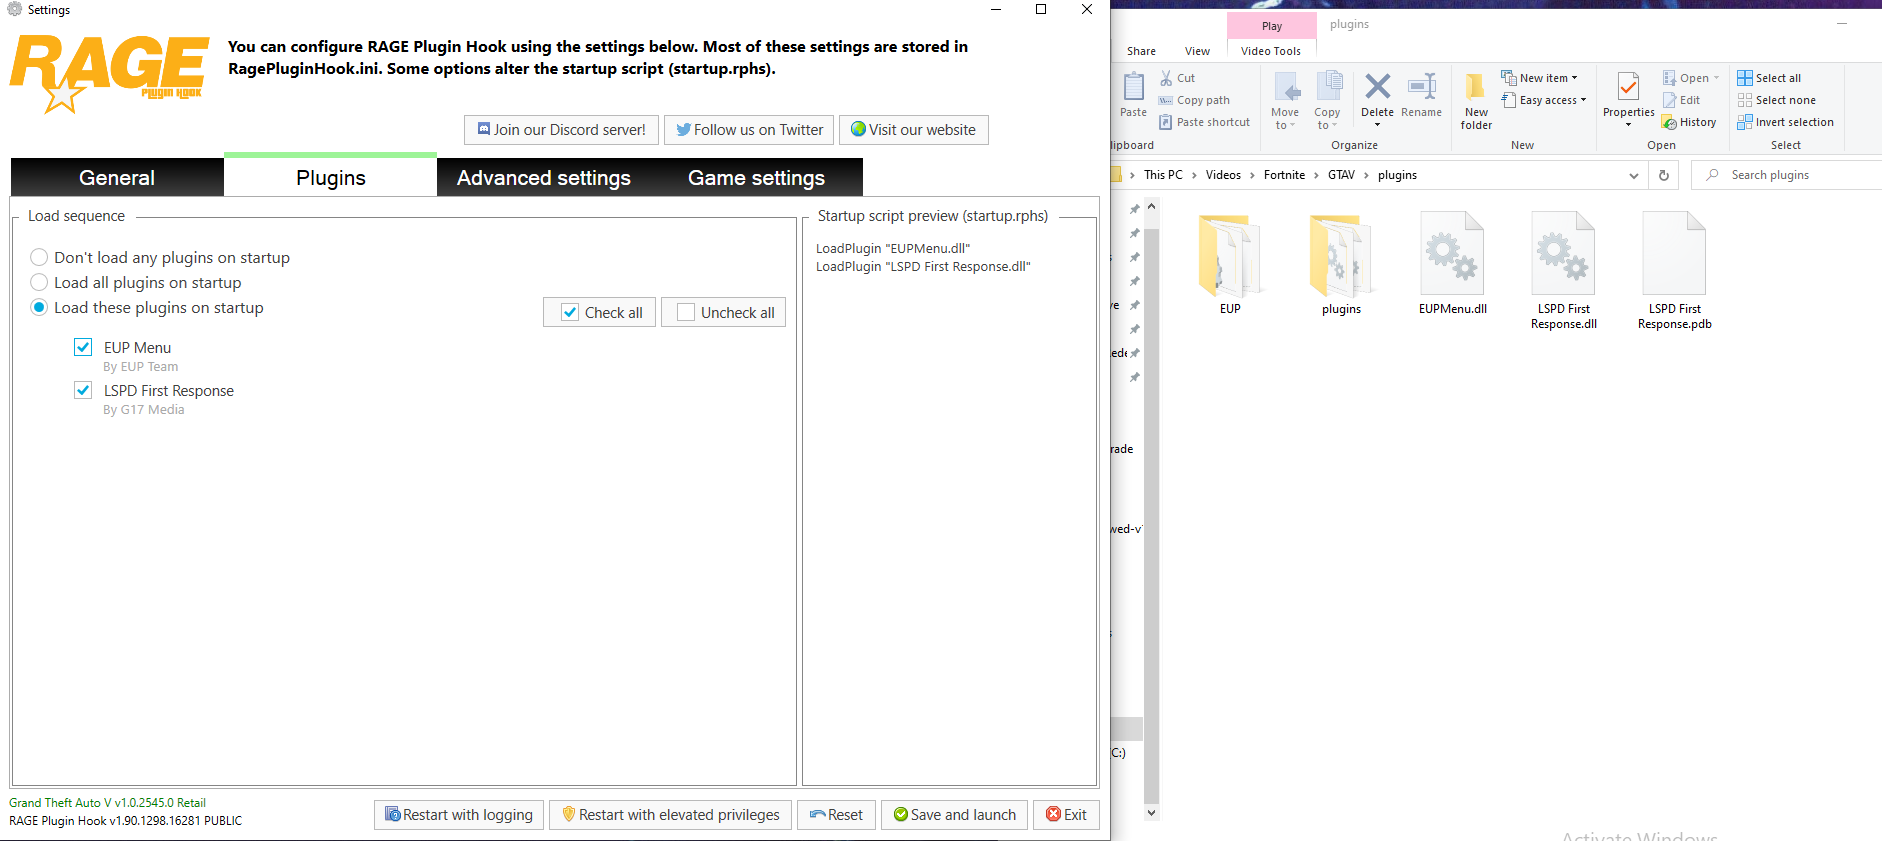Click the Paste clipboard icon
This screenshot has width=1882, height=841.
1133,88
